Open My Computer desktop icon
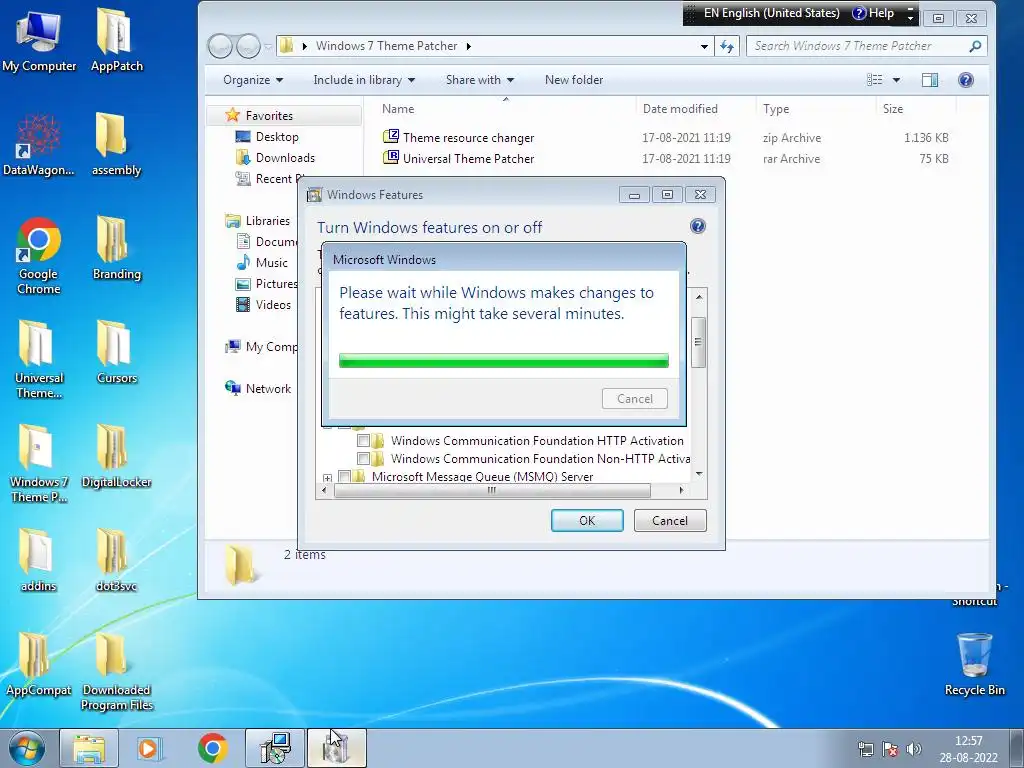 pos(39,40)
